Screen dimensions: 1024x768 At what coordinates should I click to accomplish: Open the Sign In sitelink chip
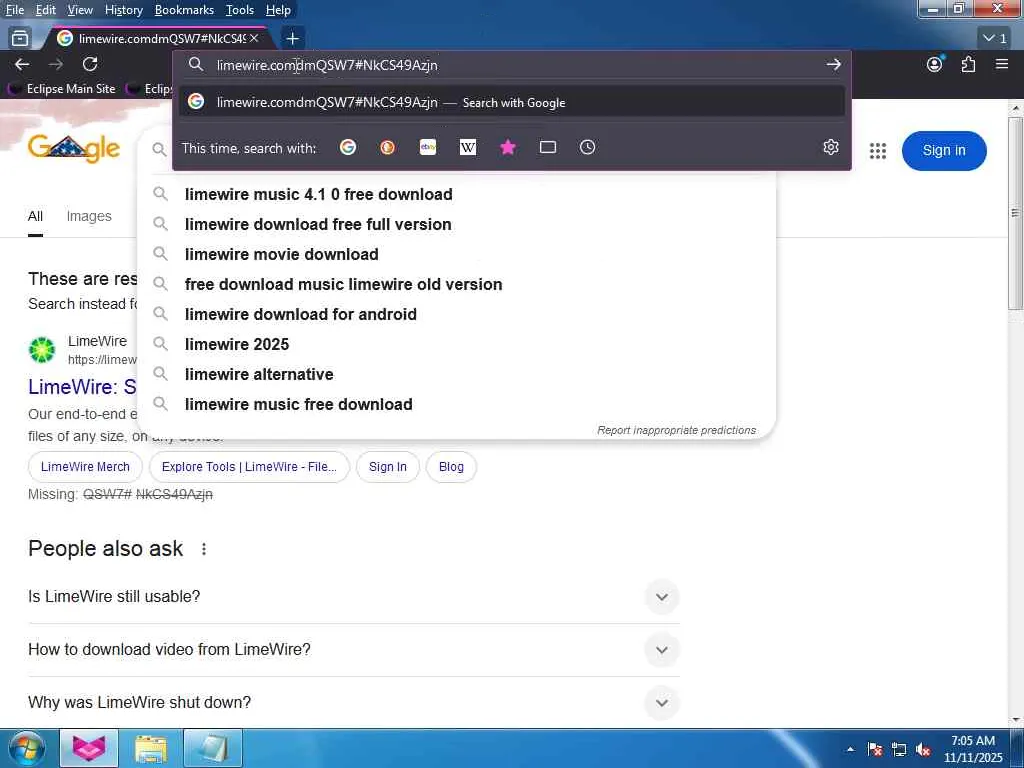pos(387,467)
